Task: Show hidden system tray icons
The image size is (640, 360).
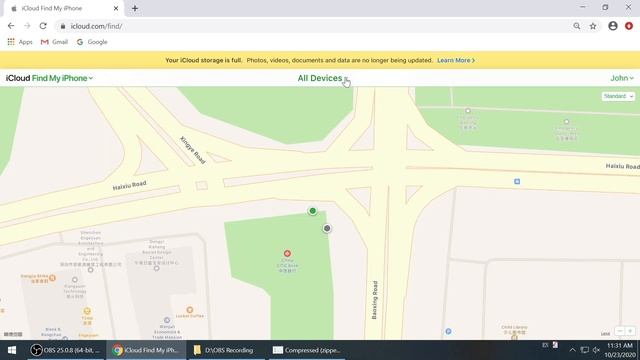Action: (x=572, y=350)
